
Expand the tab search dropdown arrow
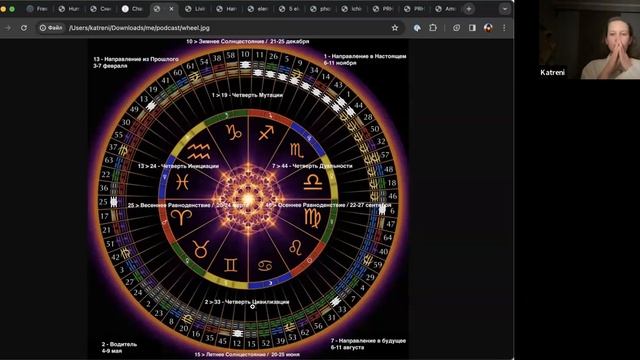[x=504, y=9]
